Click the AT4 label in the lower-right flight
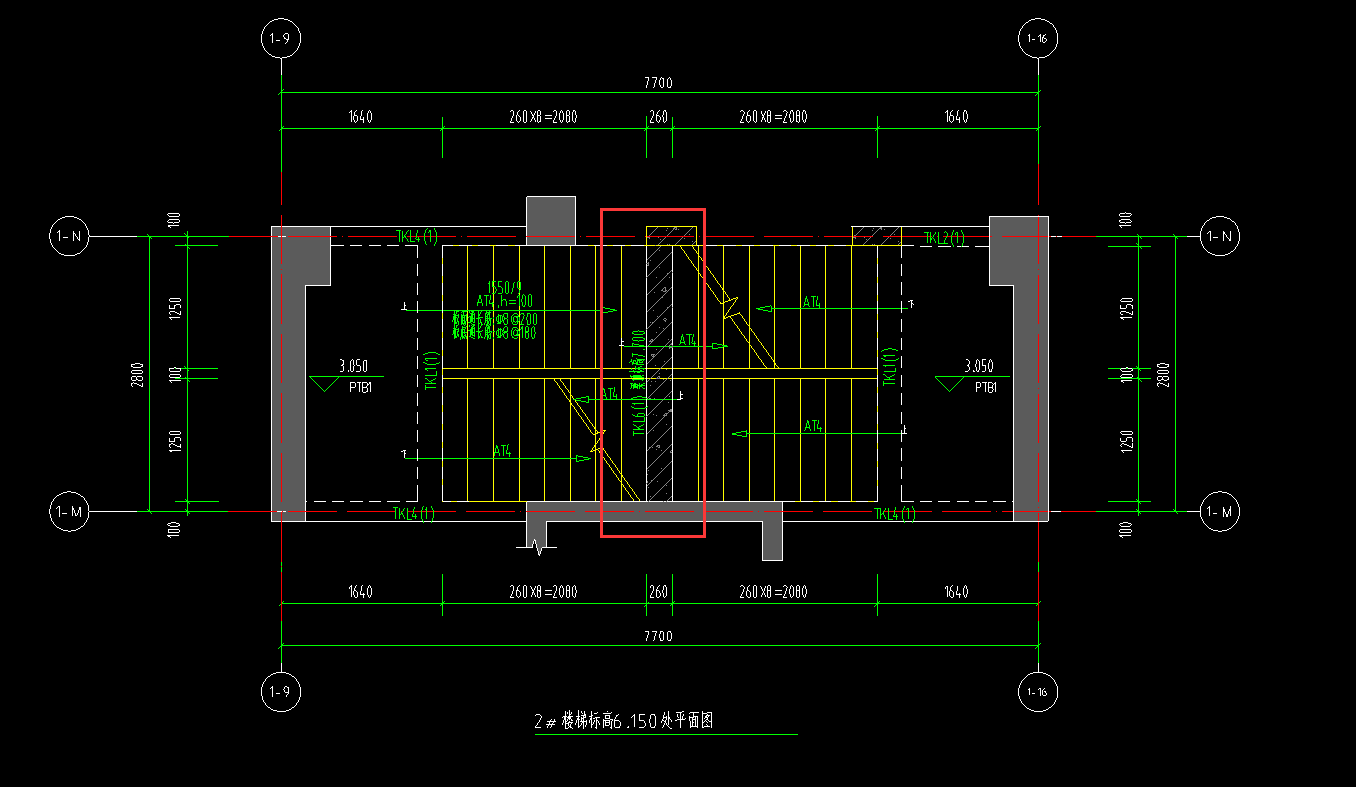 pos(813,426)
